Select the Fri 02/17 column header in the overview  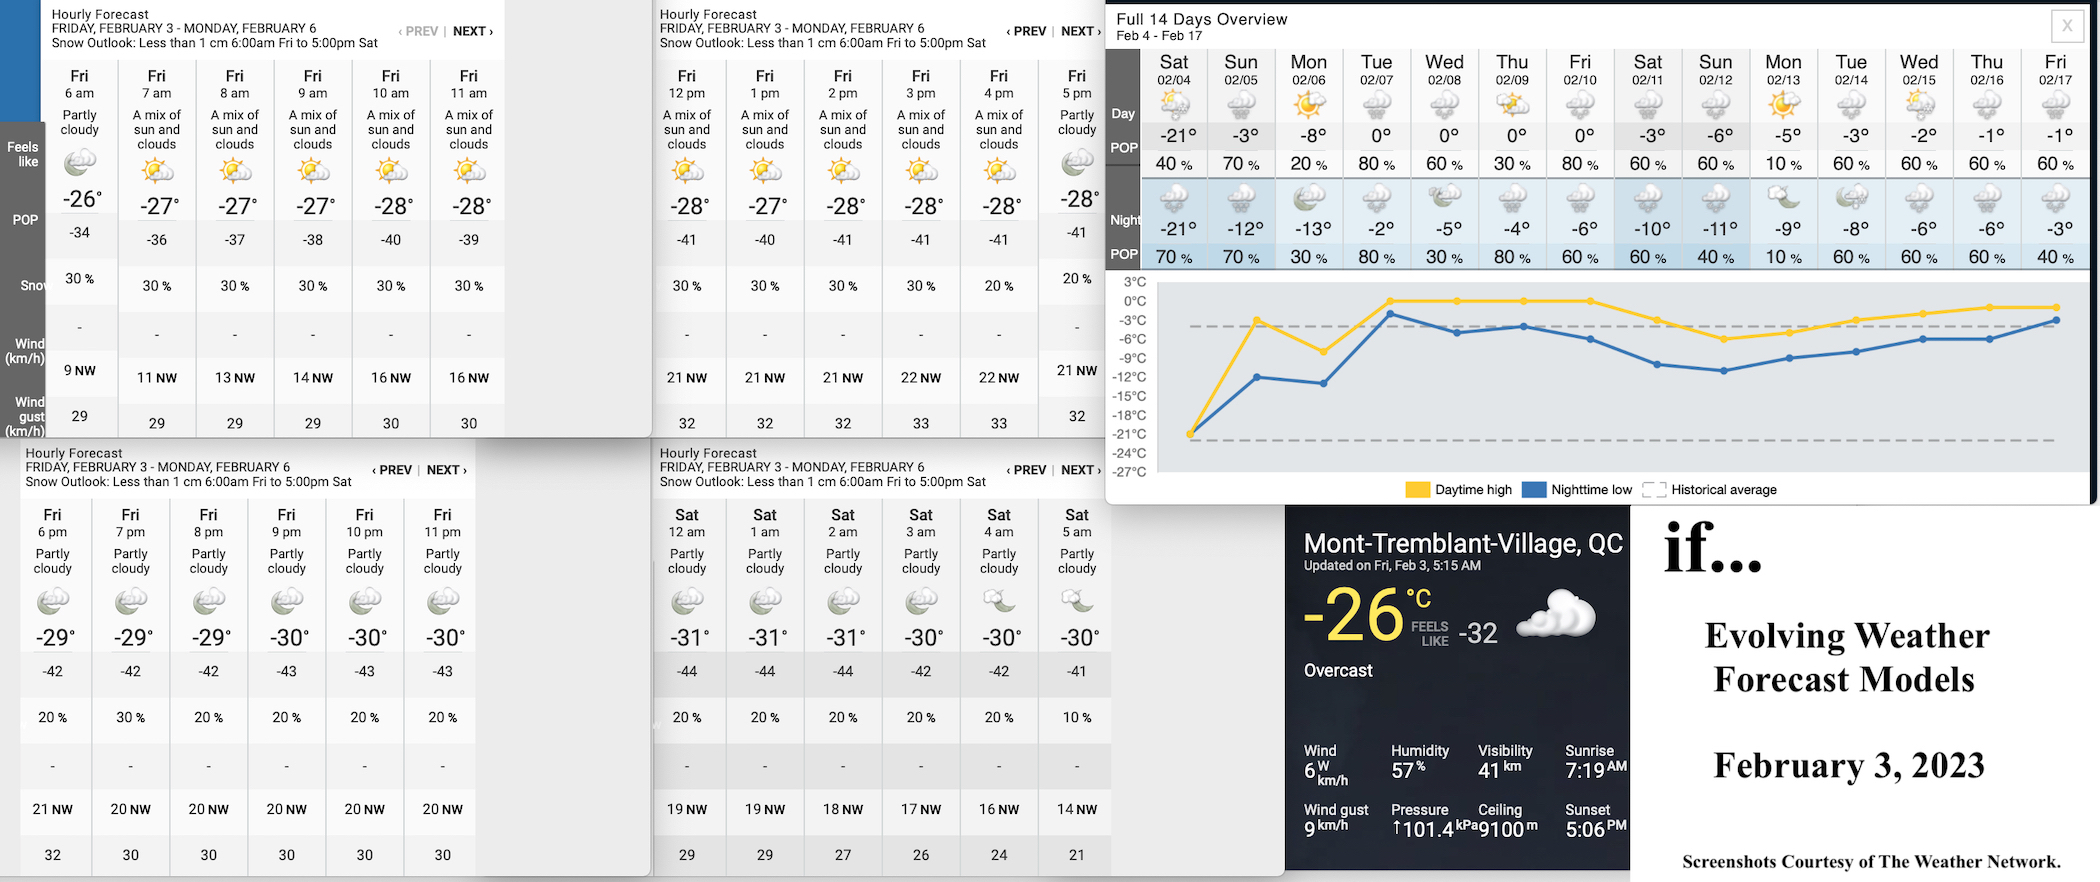pos(2055,69)
